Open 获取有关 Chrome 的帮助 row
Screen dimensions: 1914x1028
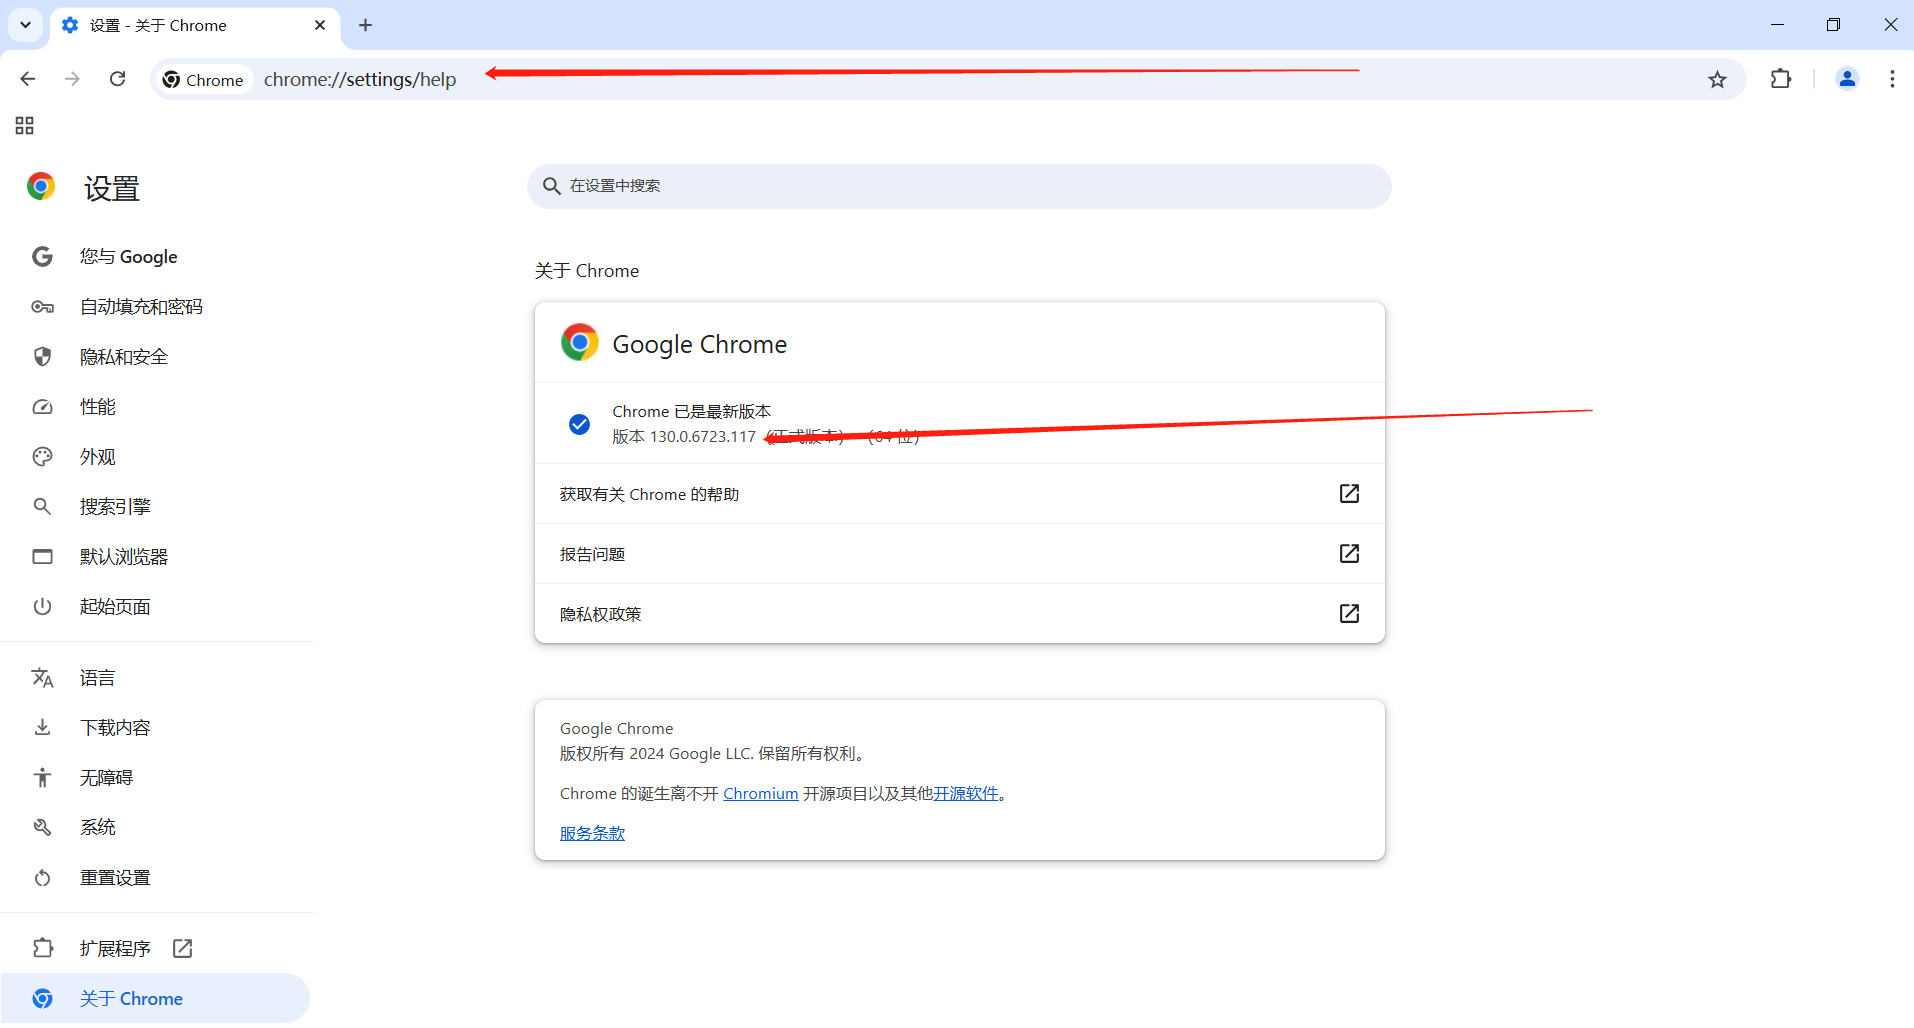959,494
